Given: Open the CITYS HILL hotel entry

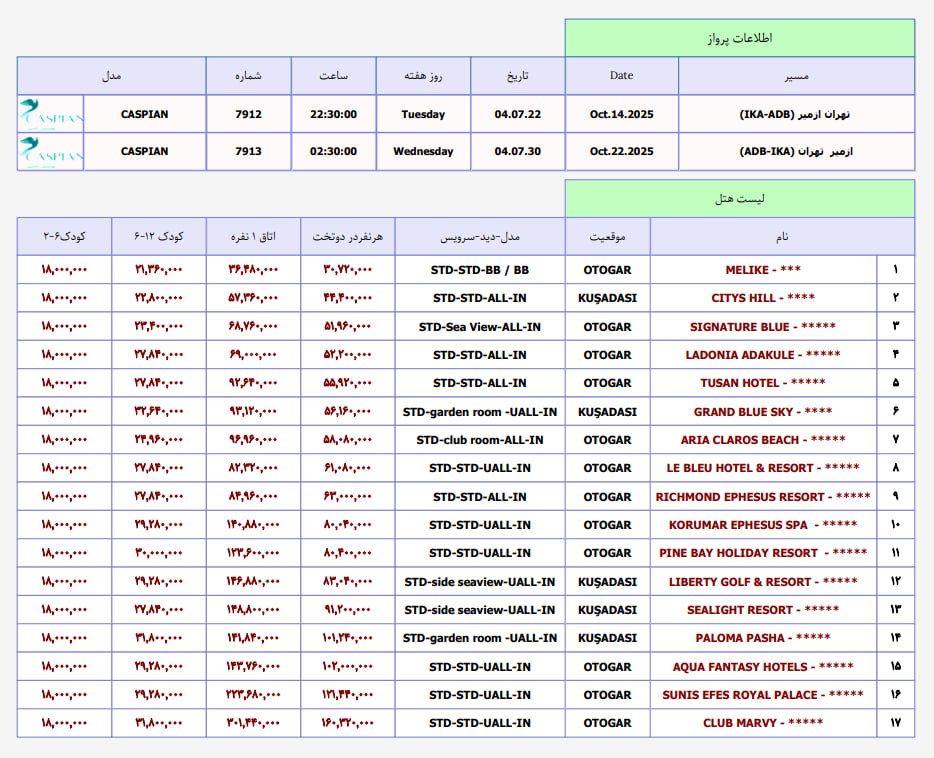Looking at the screenshot, I should pyautogui.click(x=763, y=298).
